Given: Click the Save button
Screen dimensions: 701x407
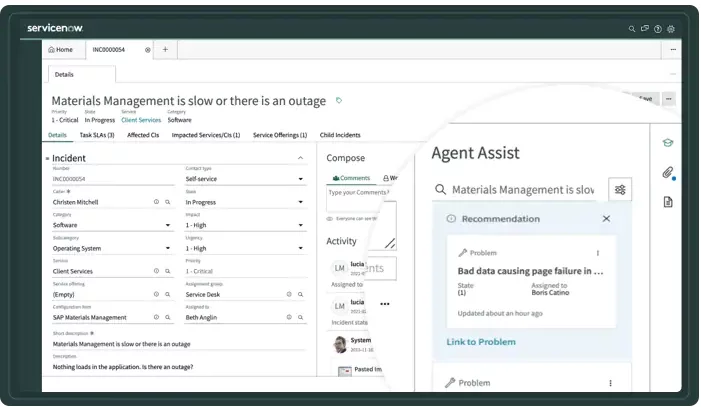Looking at the screenshot, I should (x=644, y=99).
